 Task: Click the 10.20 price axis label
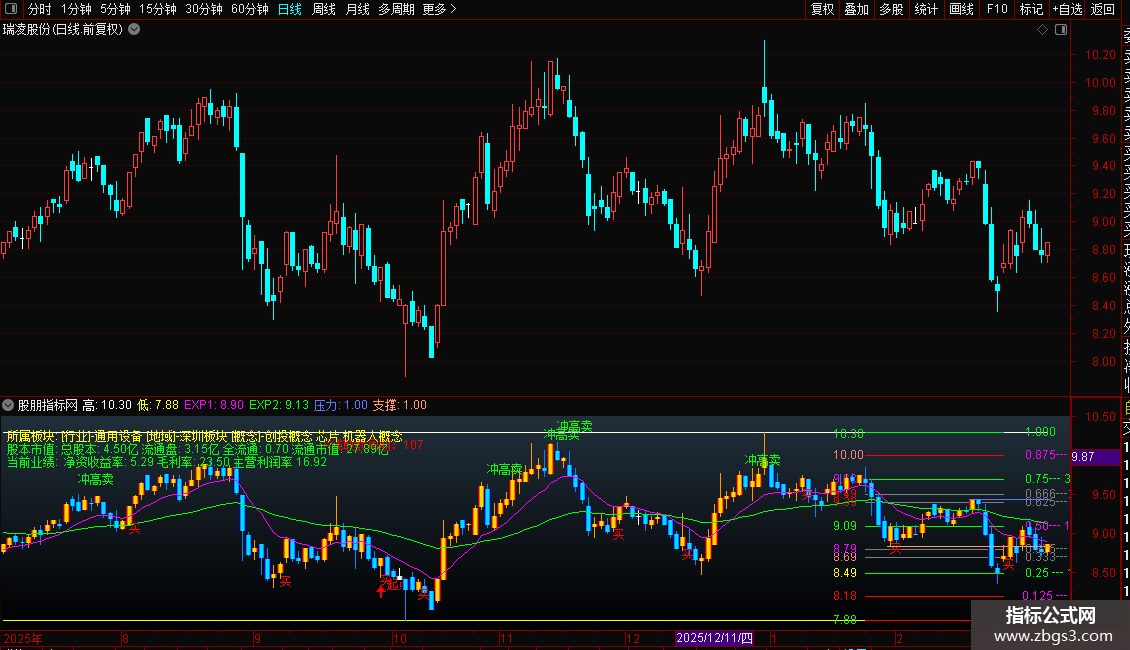click(1100, 55)
